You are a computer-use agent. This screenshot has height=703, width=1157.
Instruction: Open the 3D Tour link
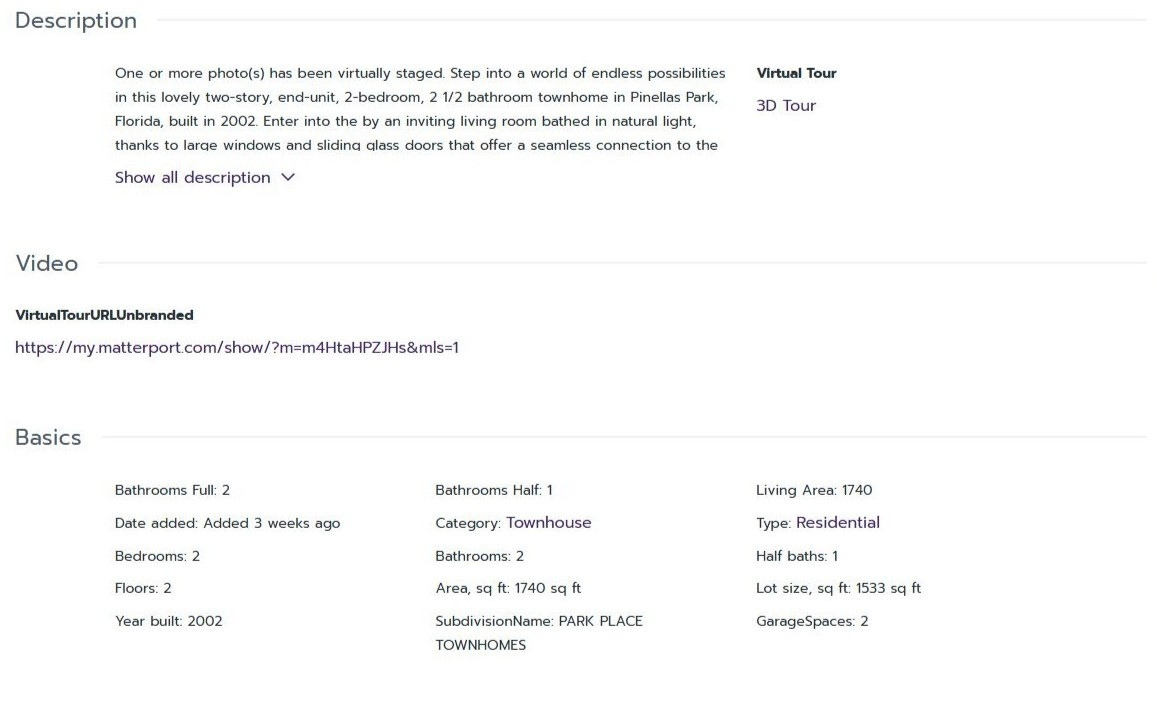coord(786,106)
